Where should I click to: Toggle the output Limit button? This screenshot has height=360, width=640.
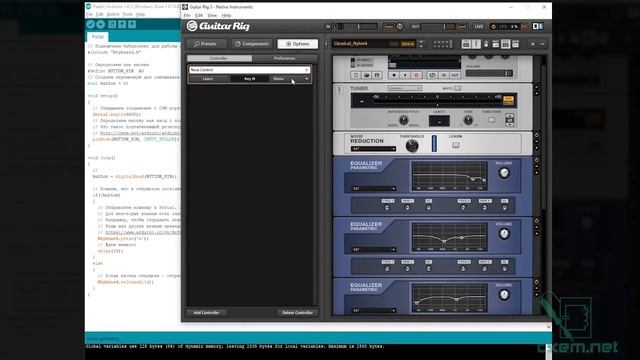click(x=462, y=27)
